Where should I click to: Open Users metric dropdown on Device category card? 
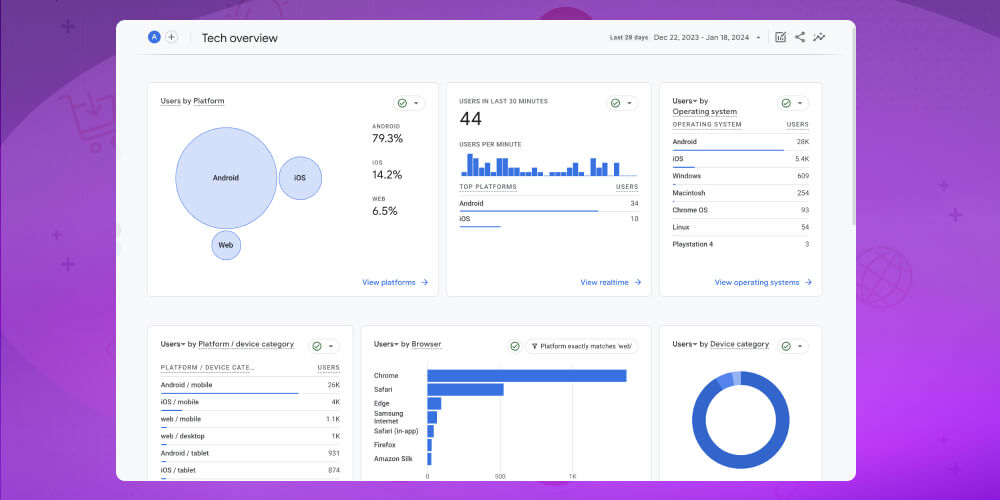click(x=685, y=344)
